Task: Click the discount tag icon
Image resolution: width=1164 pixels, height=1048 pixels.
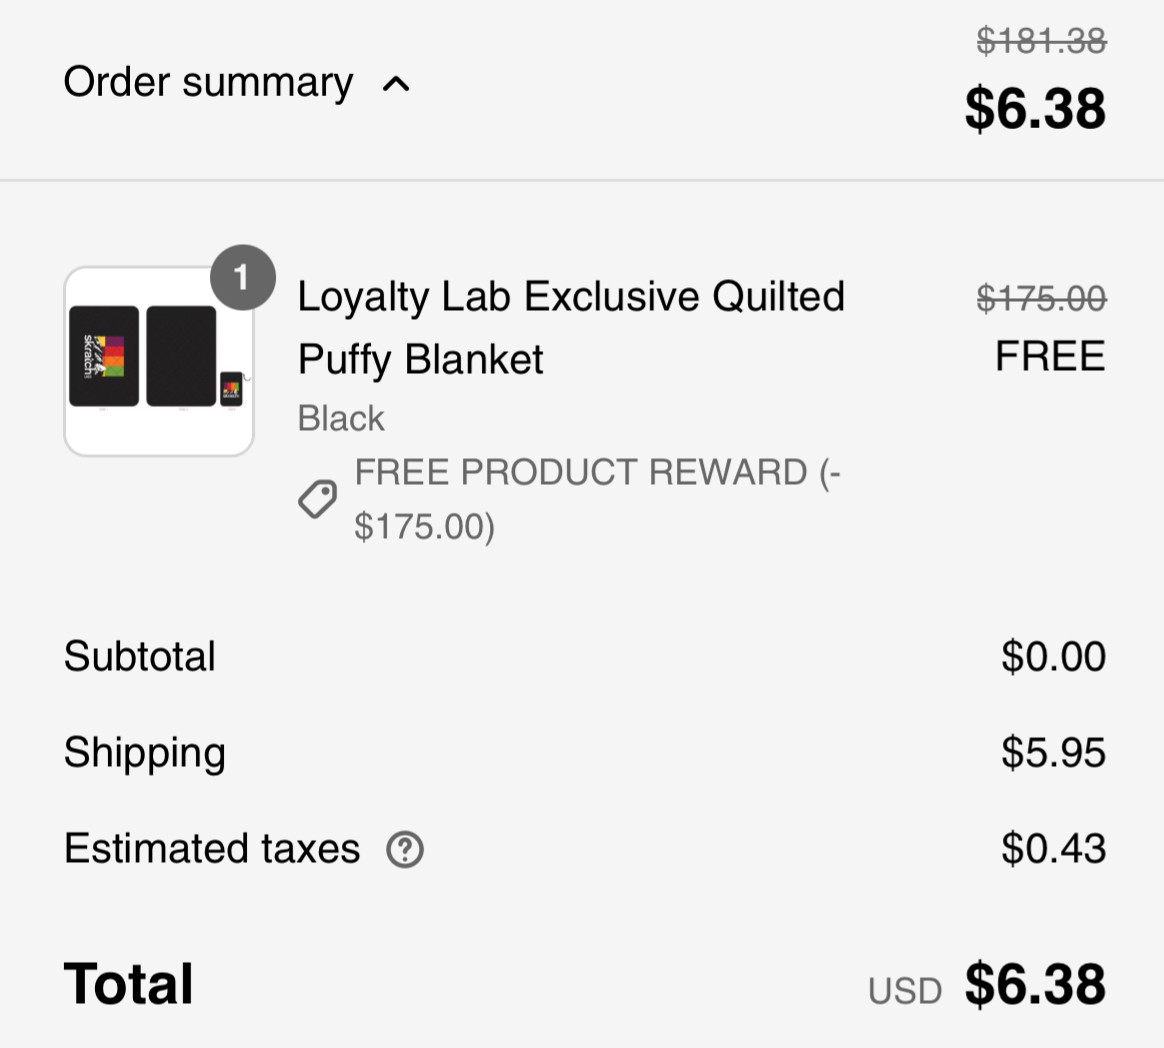Action: (318, 499)
